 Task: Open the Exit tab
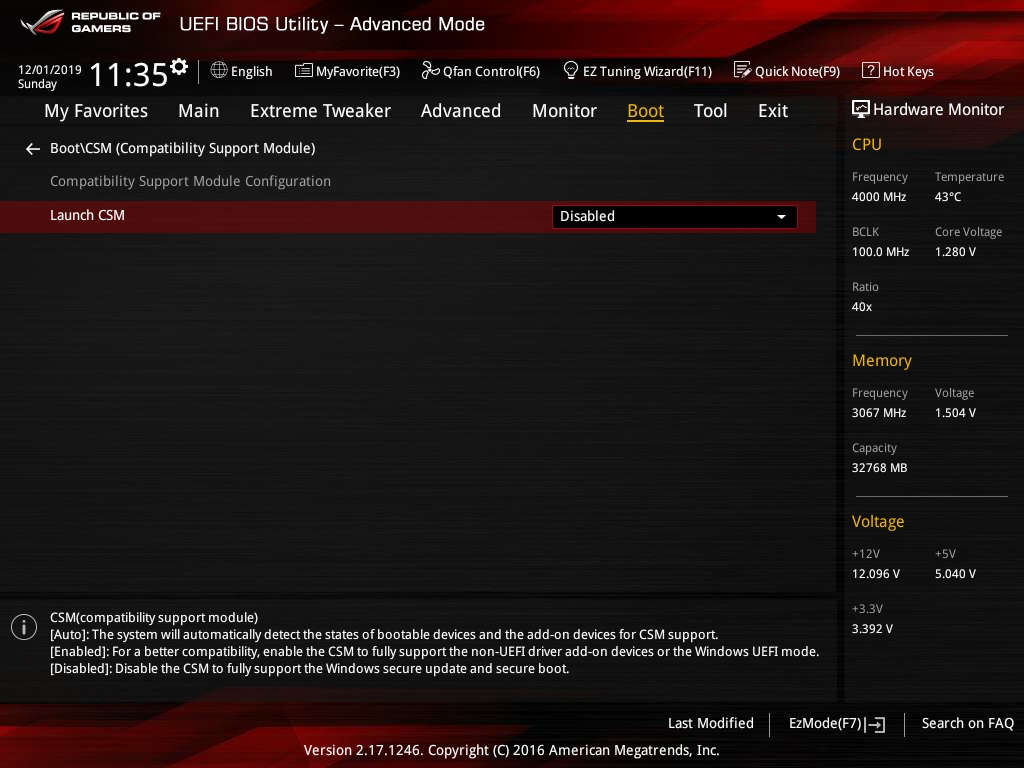(x=773, y=111)
